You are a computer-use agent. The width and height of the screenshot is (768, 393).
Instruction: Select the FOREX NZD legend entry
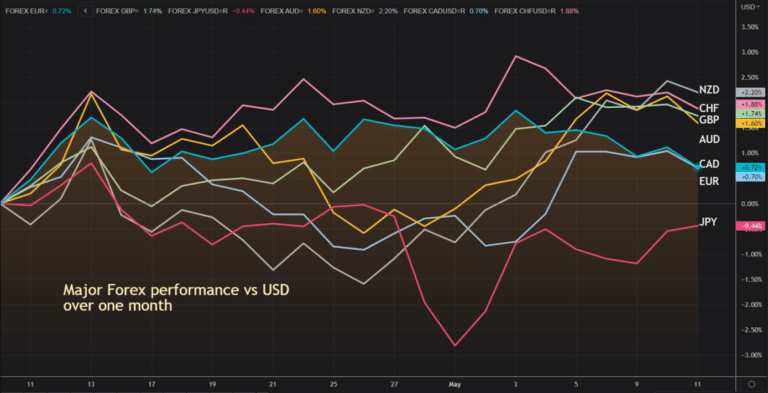365,10
